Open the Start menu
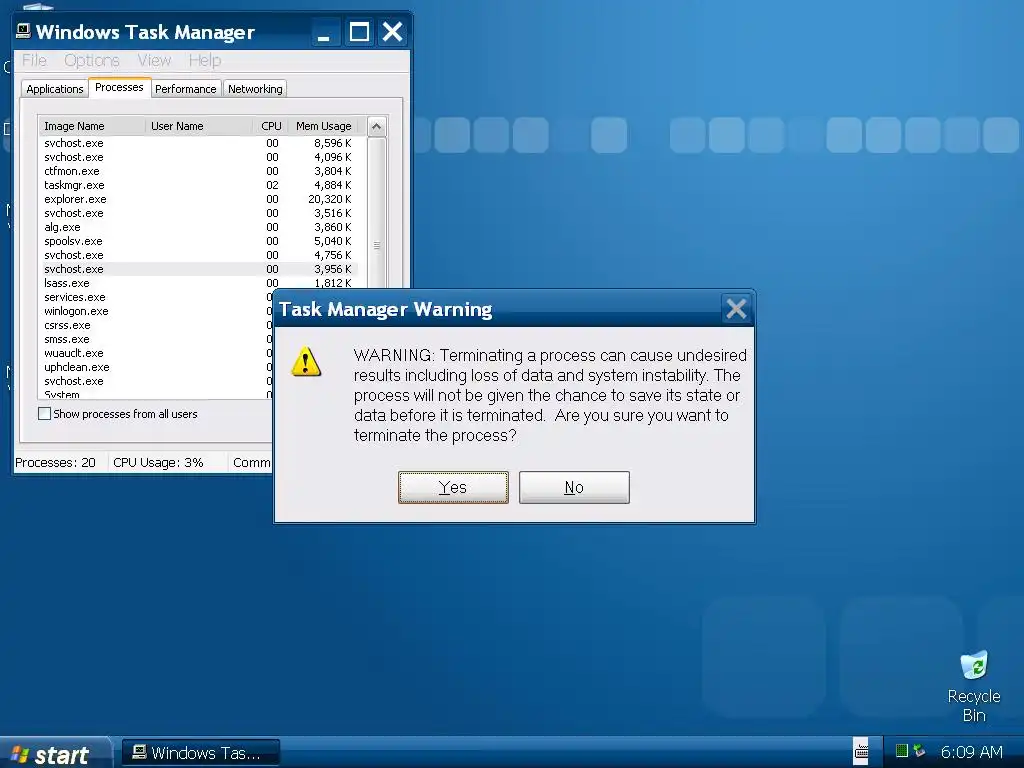 54,754
